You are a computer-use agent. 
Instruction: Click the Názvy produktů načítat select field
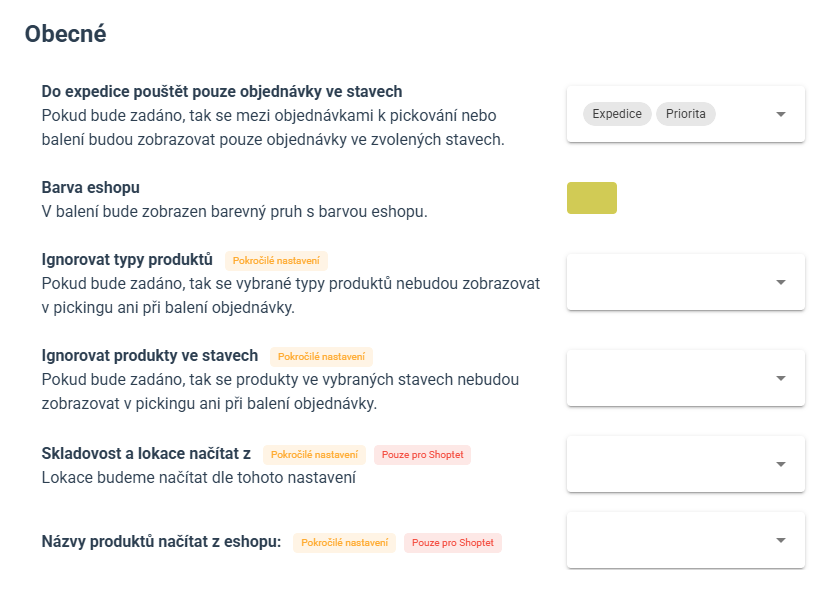tap(686, 540)
